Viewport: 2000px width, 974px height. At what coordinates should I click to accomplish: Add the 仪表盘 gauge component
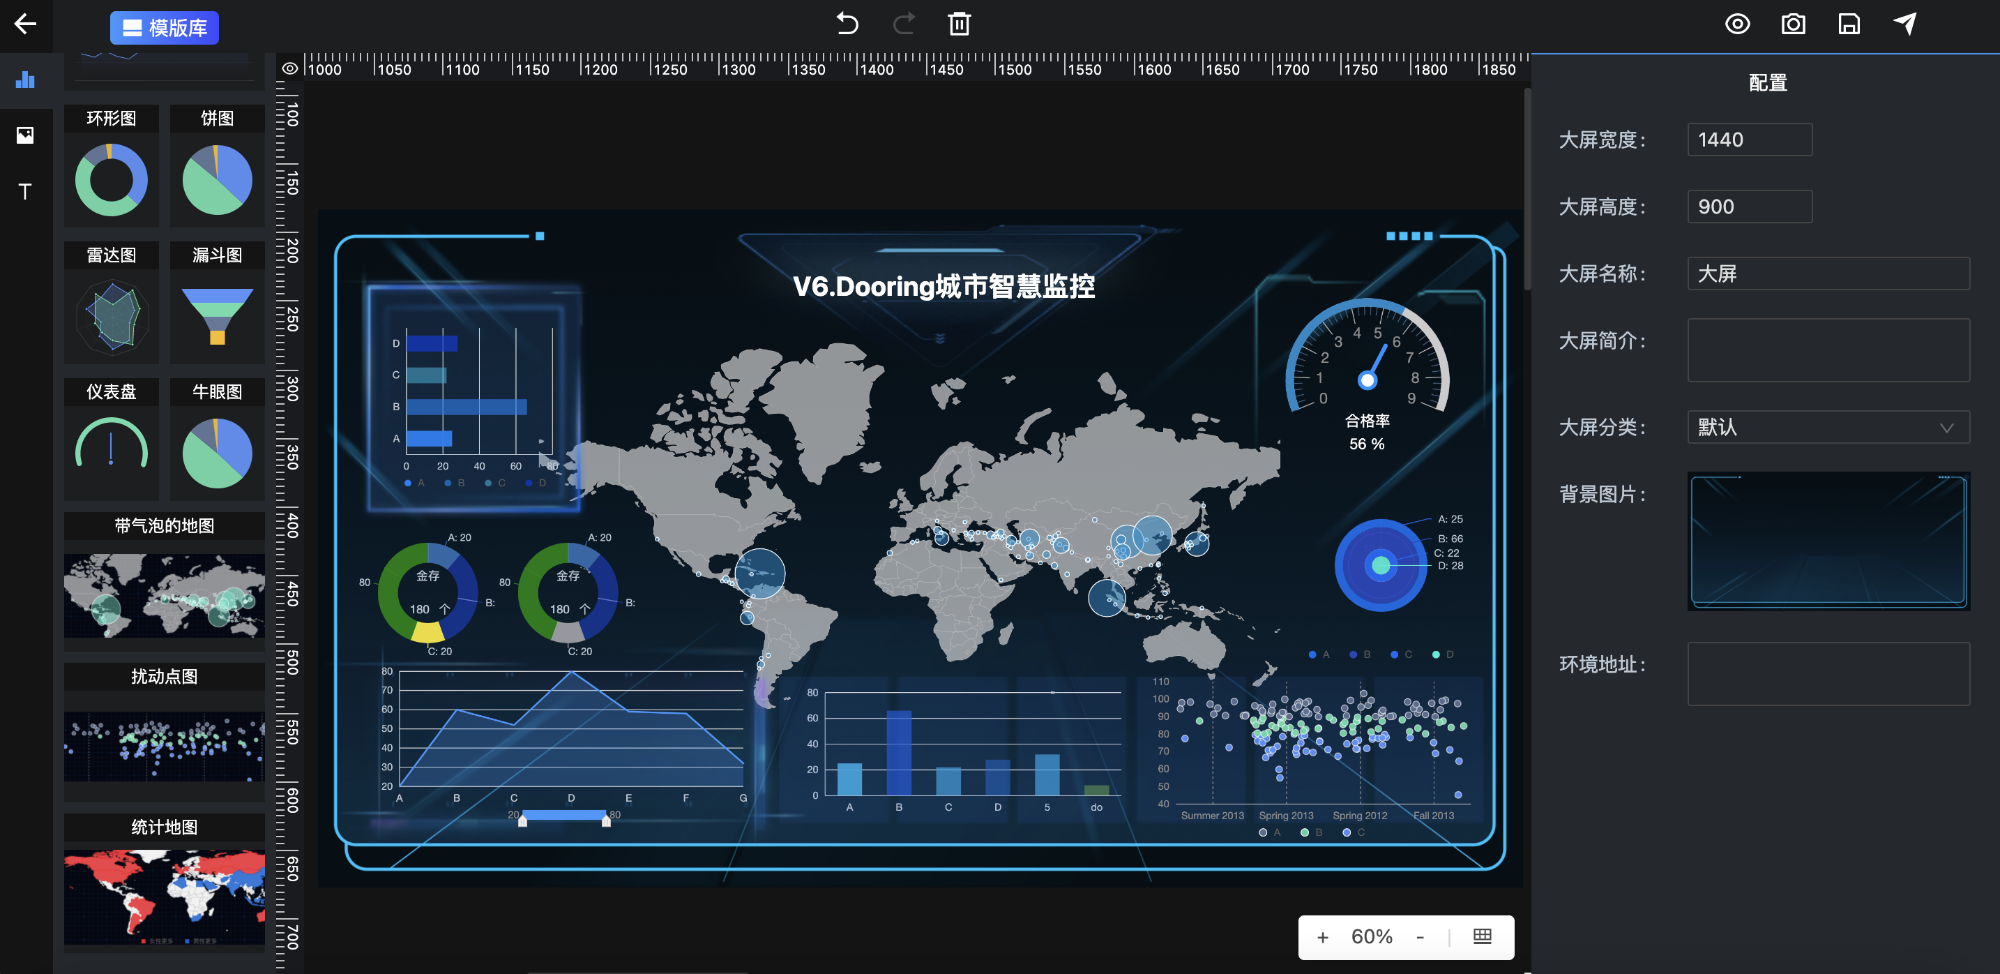[x=111, y=439]
